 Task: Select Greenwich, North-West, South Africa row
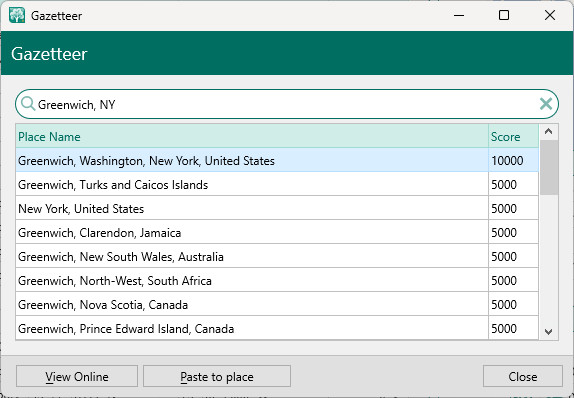pos(277,280)
